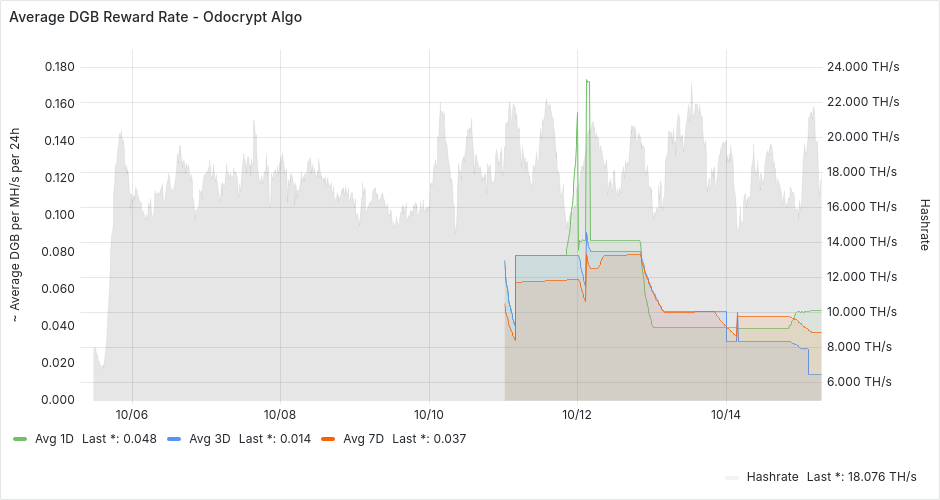Click the 10/14 x-axis date label
Screen dimensions: 940x500
726,414
